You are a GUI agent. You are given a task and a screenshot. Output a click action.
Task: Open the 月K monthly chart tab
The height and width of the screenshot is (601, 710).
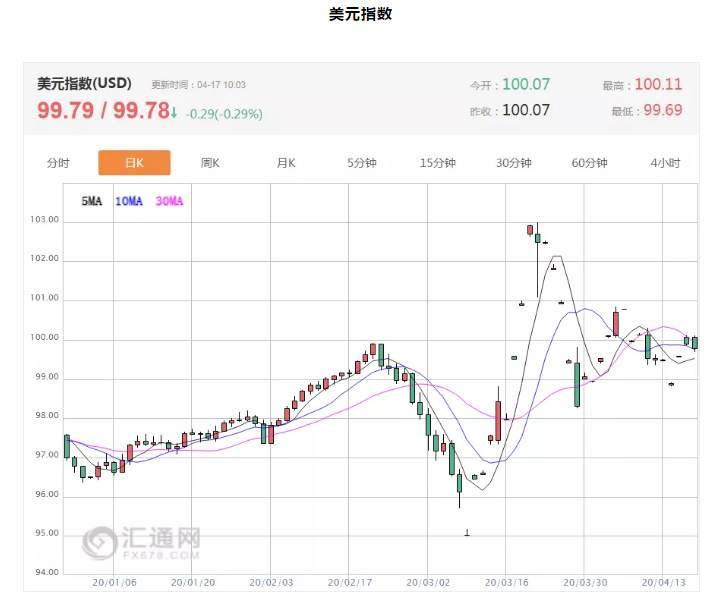(286, 163)
